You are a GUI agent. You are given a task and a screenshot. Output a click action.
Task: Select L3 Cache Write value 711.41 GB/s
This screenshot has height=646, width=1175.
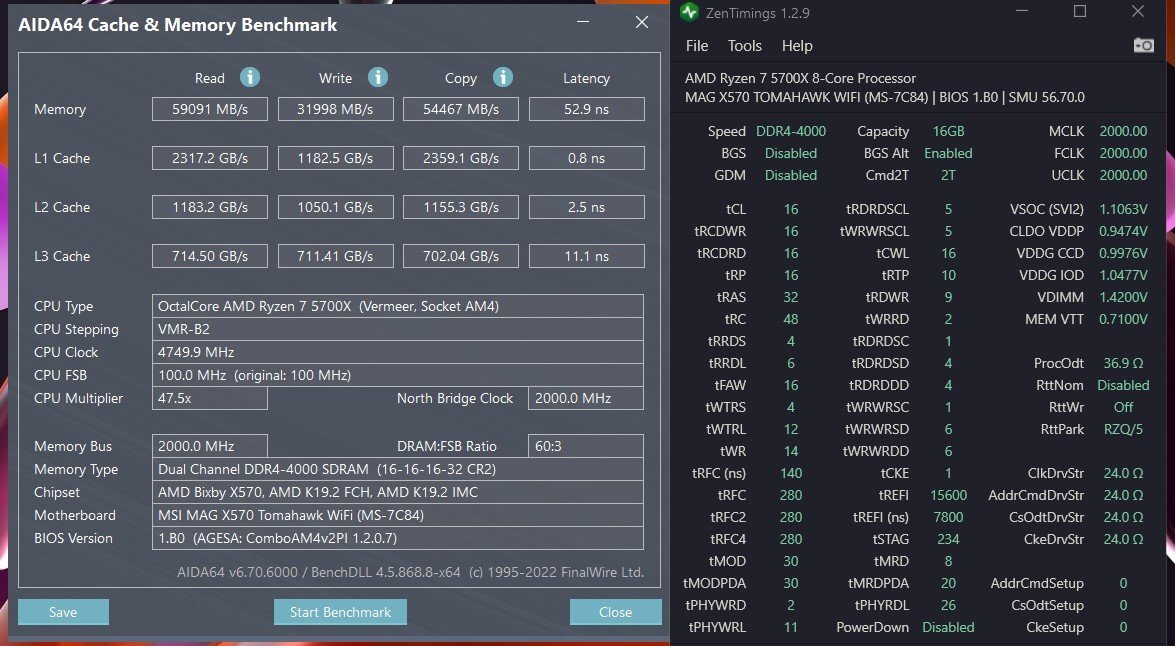[x=336, y=256]
